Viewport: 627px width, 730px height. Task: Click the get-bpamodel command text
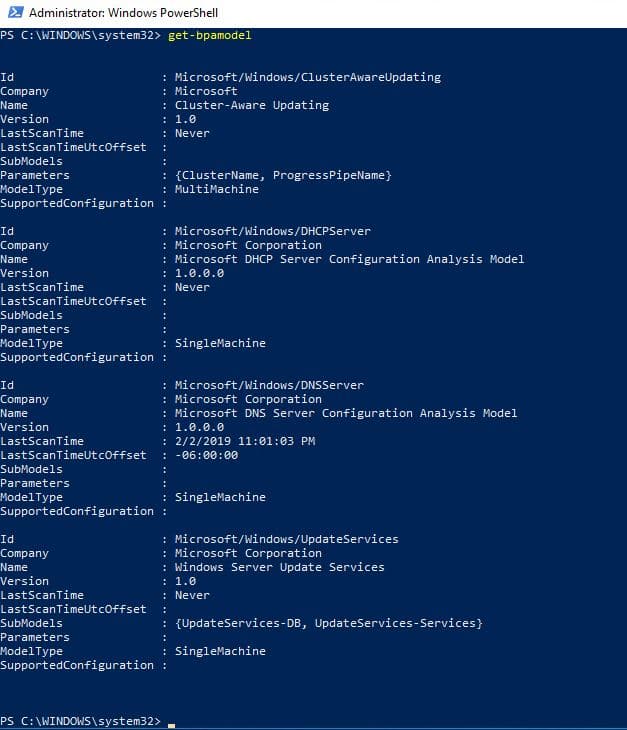coord(209,35)
